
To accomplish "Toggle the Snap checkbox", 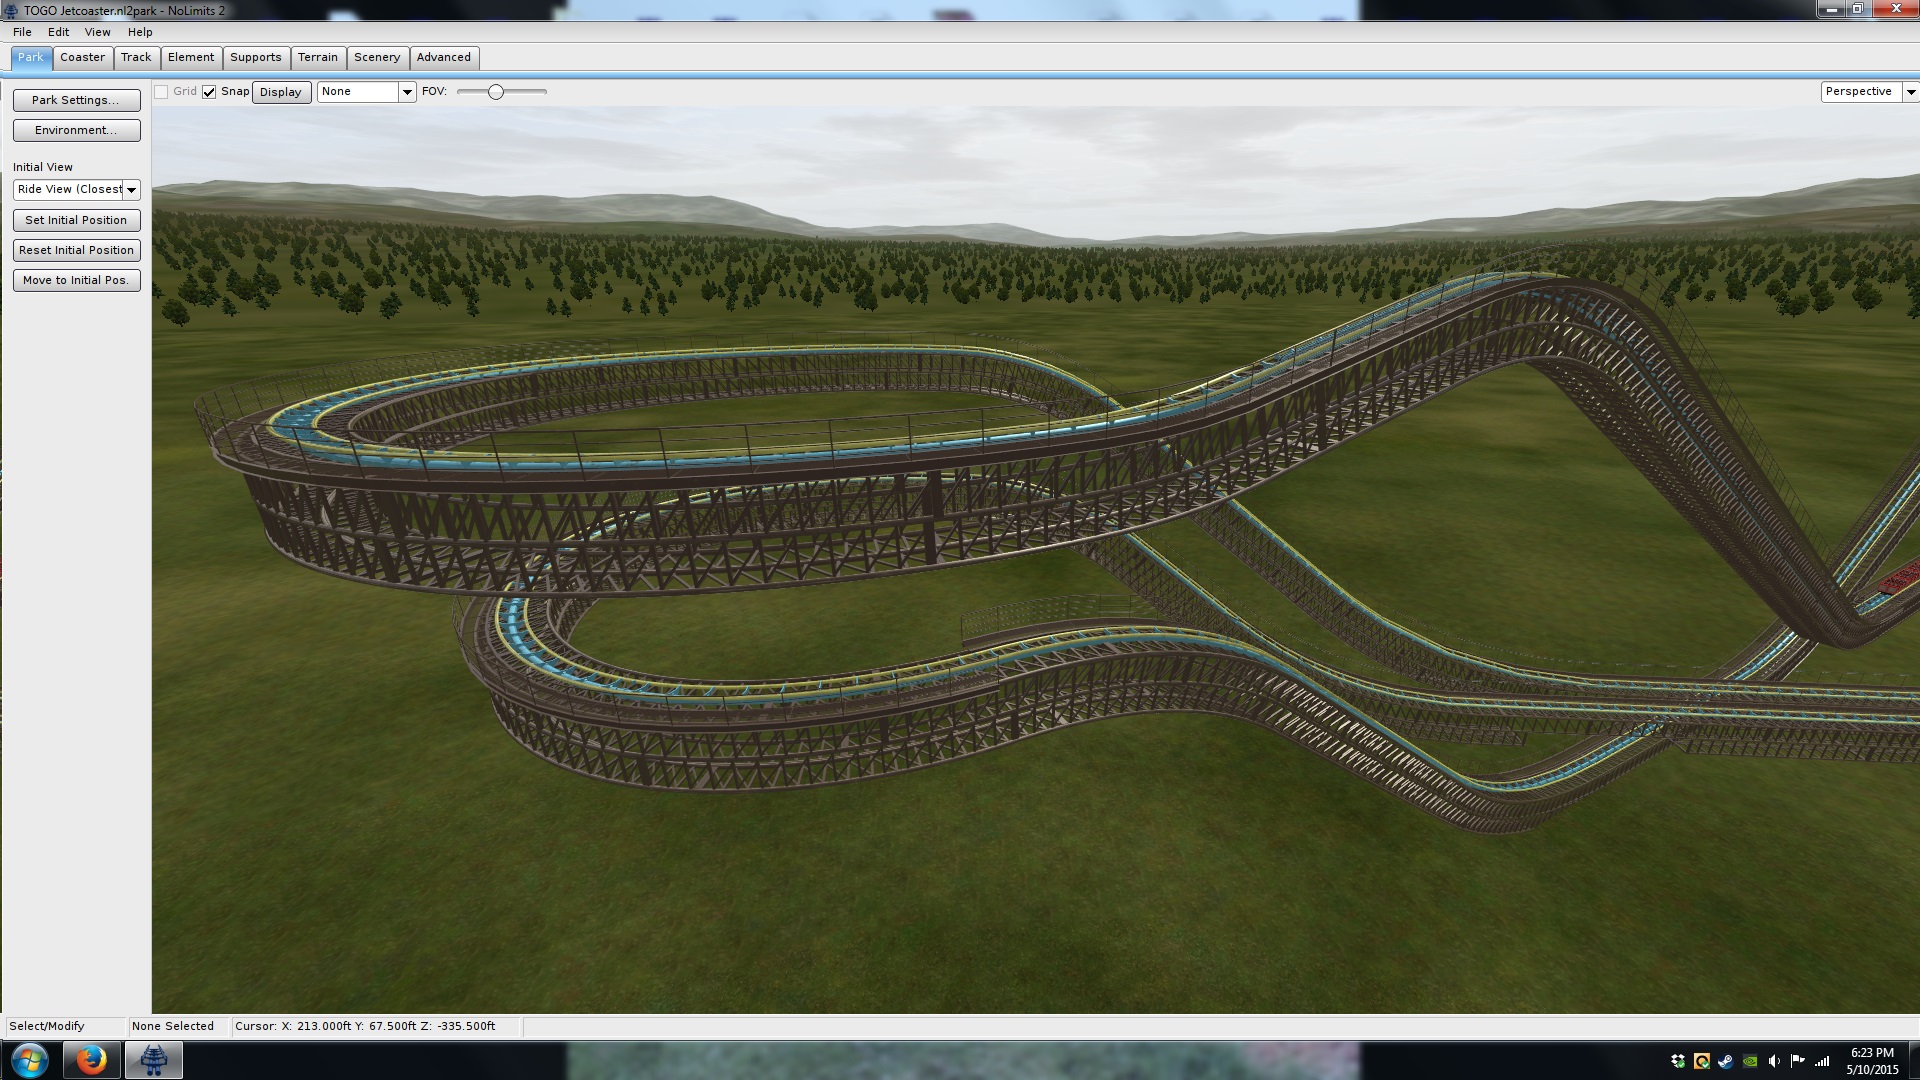I will [x=209, y=92].
